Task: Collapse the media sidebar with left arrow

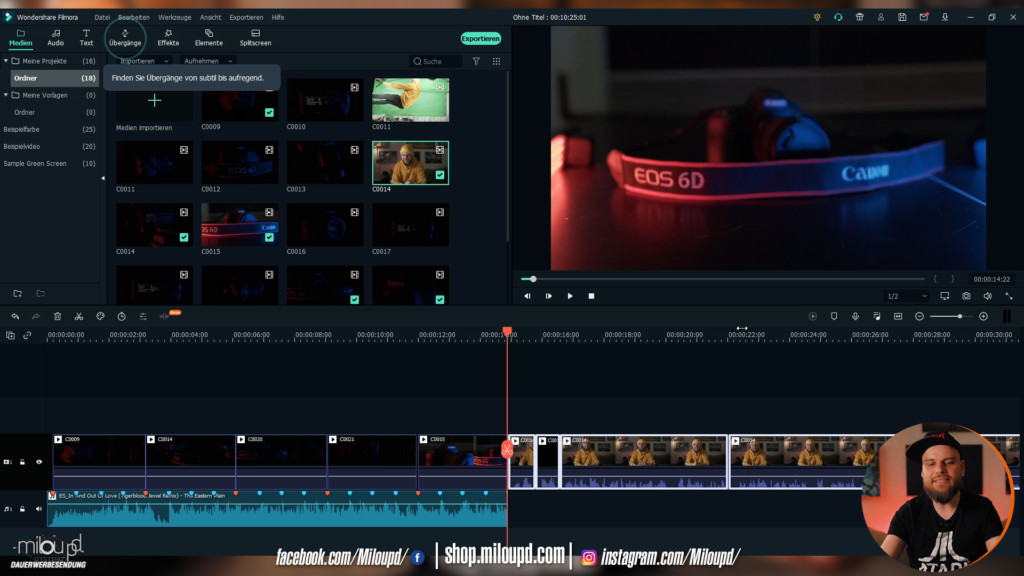Action: pyautogui.click(x=103, y=178)
